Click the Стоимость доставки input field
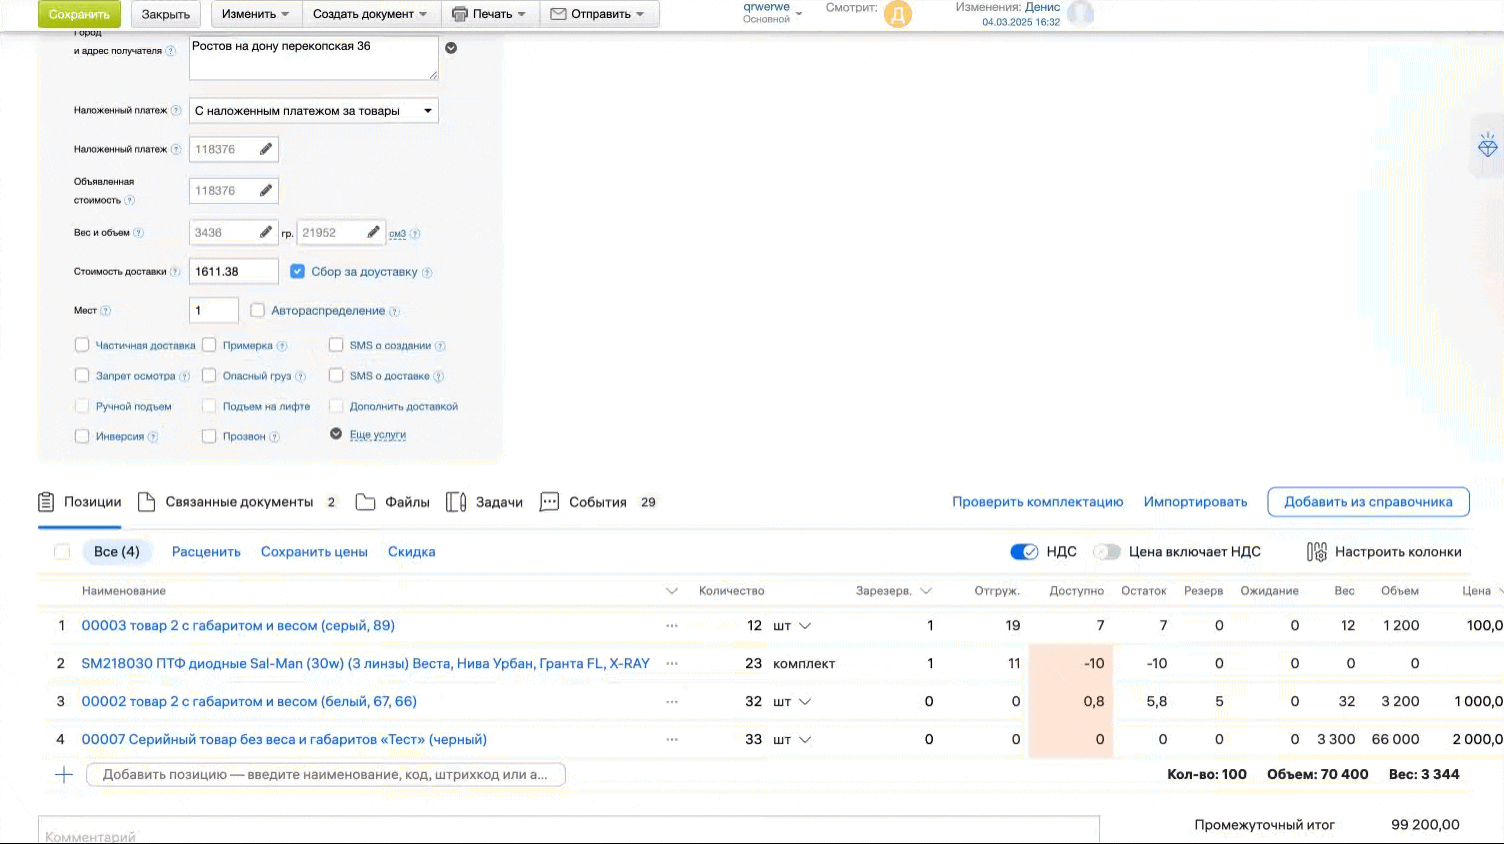1504x844 pixels. pyautogui.click(x=233, y=272)
